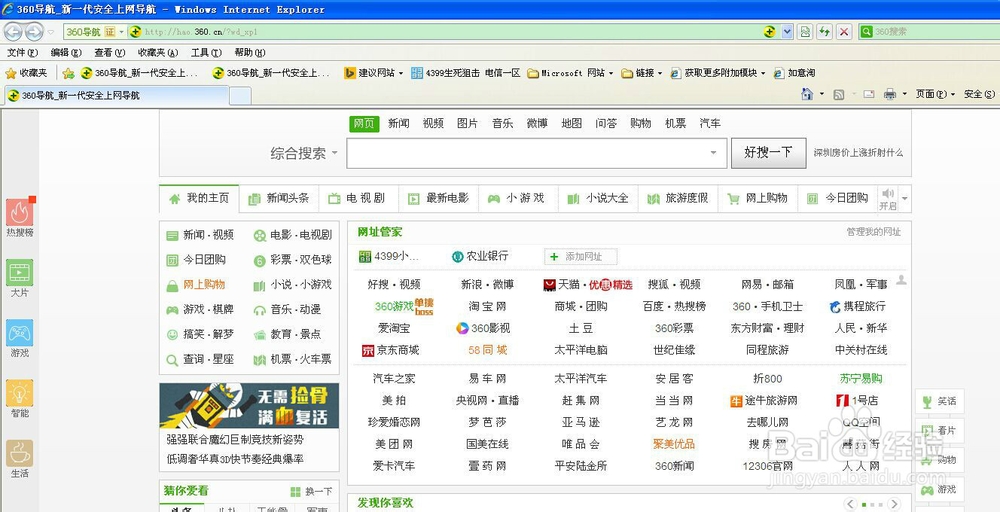Click the browser Back arrow button
Viewport: 1000px width, 512px height.
click(x=13, y=31)
